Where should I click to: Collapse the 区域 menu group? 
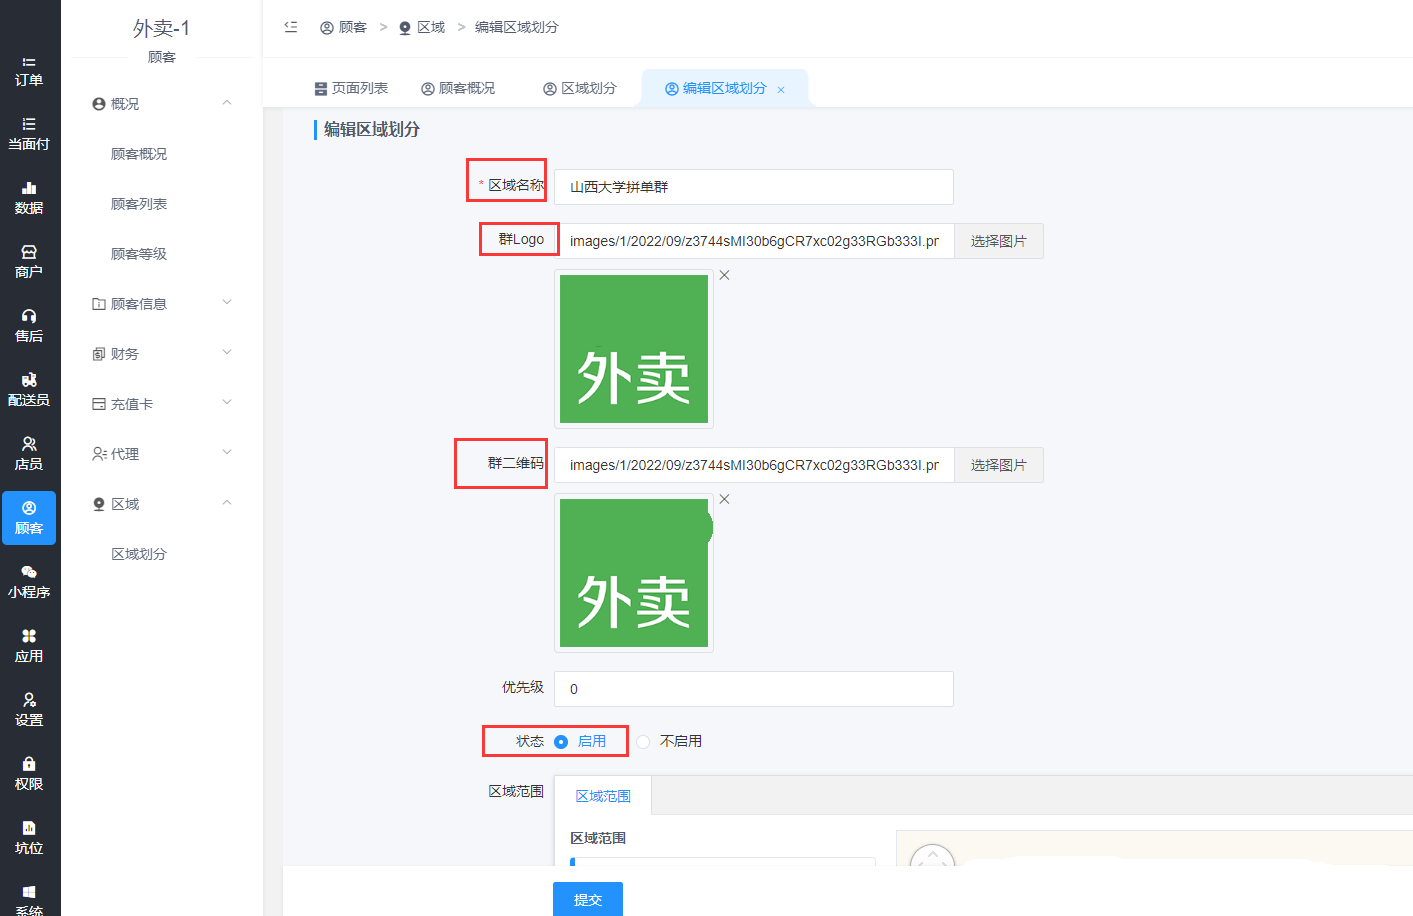click(x=227, y=503)
